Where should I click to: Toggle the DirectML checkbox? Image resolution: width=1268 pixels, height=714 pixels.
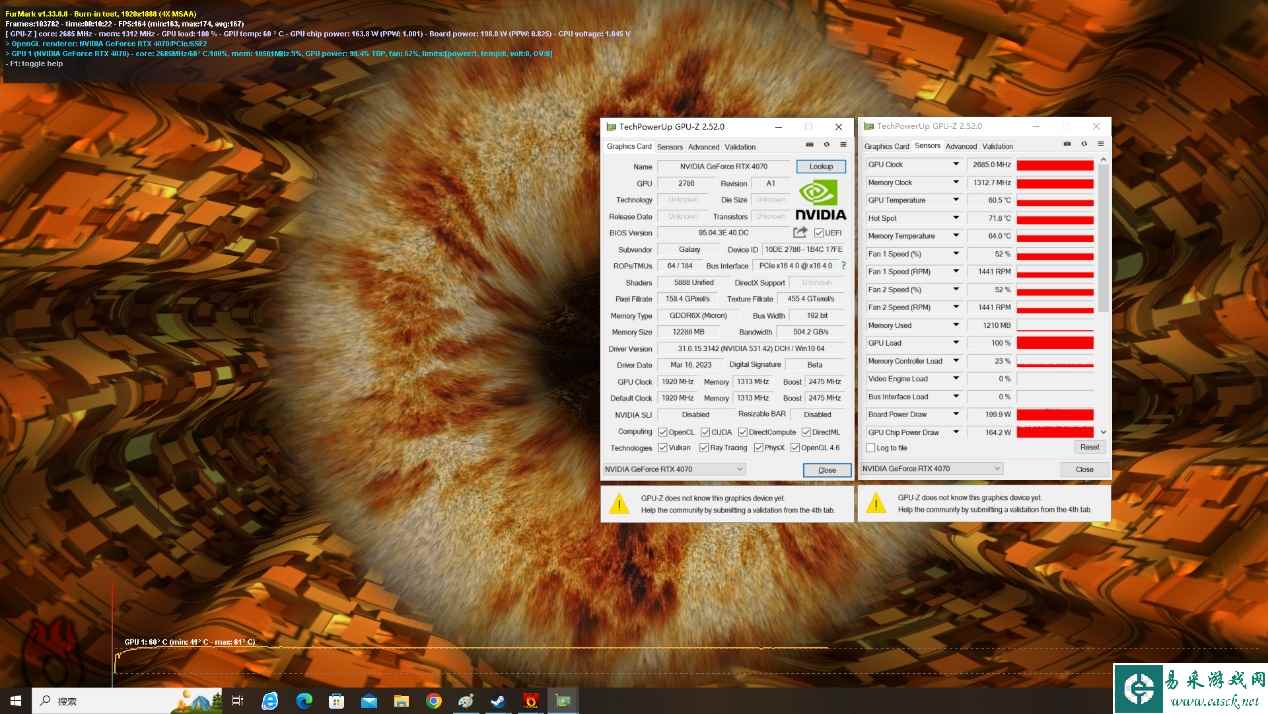(805, 432)
